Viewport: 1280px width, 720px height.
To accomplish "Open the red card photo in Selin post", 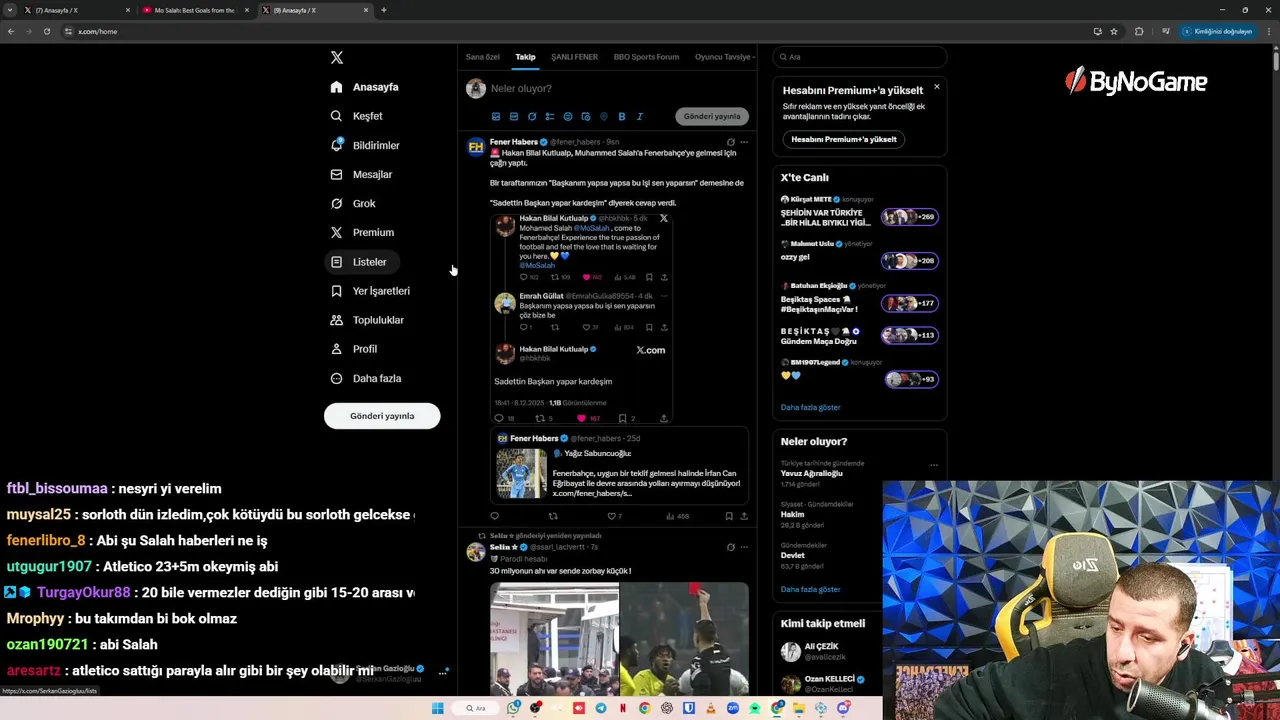I will click(x=684, y=638).
